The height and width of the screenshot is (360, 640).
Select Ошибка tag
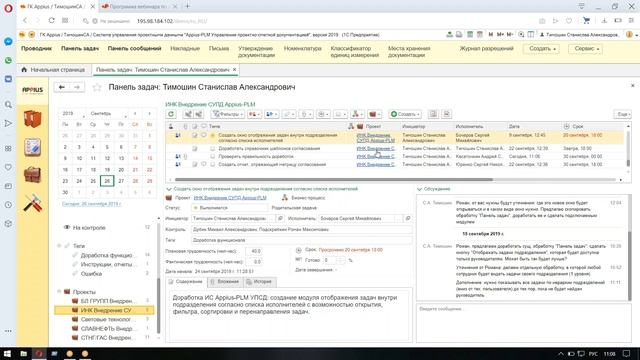tap(91, 274)
